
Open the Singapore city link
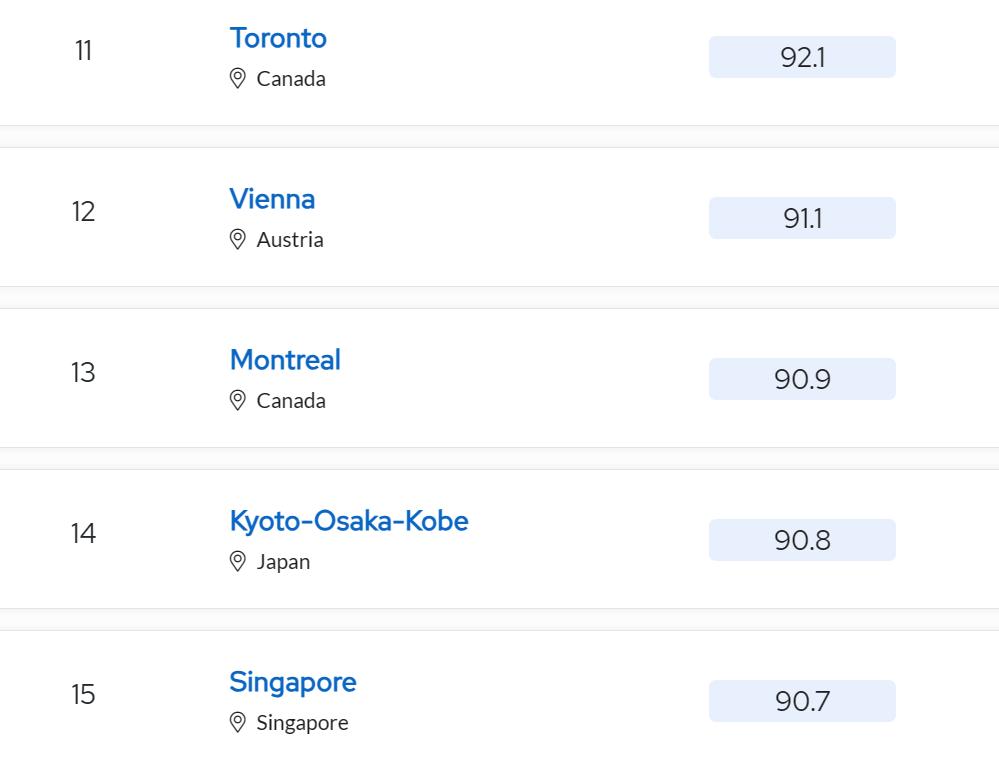point(293,682)
